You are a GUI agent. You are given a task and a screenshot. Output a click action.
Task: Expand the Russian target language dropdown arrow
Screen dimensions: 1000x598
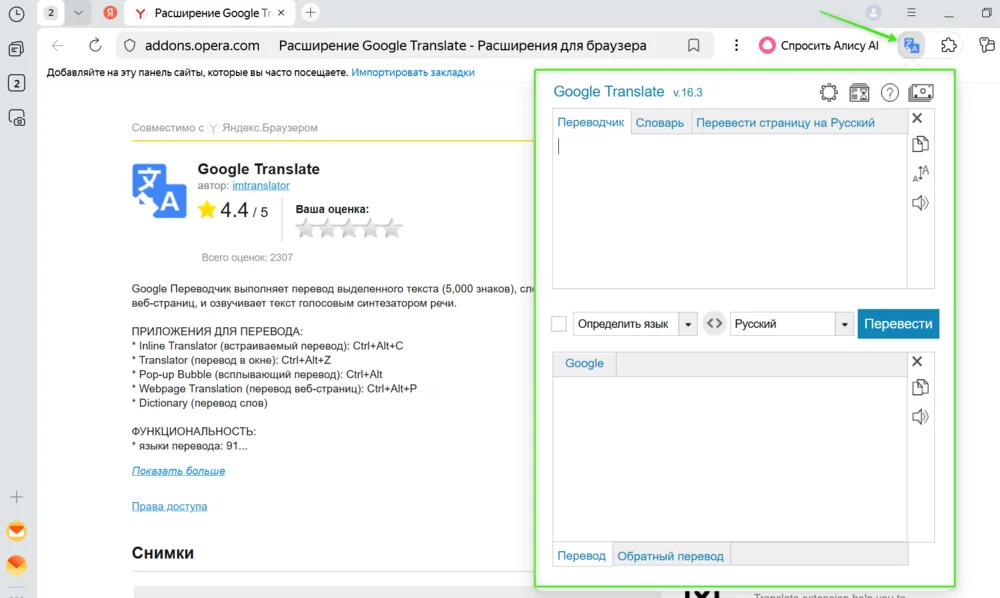click(x=844, y=324)
